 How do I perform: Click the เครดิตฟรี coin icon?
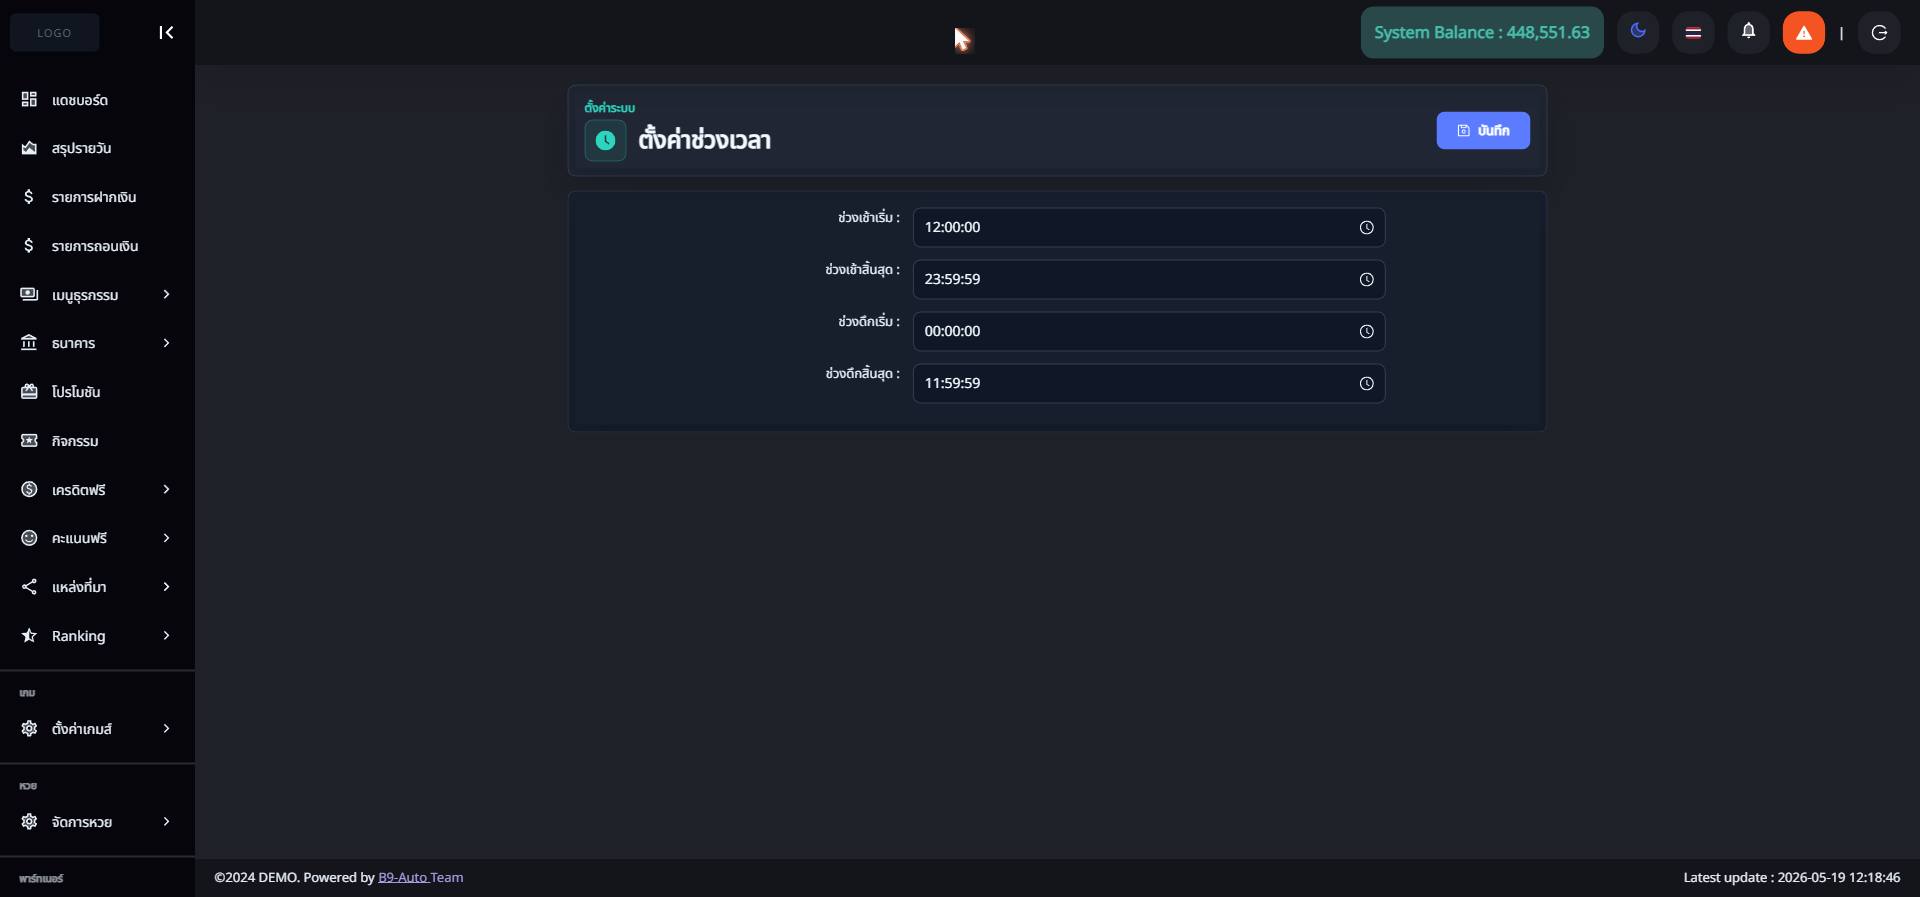pos(29,489)
